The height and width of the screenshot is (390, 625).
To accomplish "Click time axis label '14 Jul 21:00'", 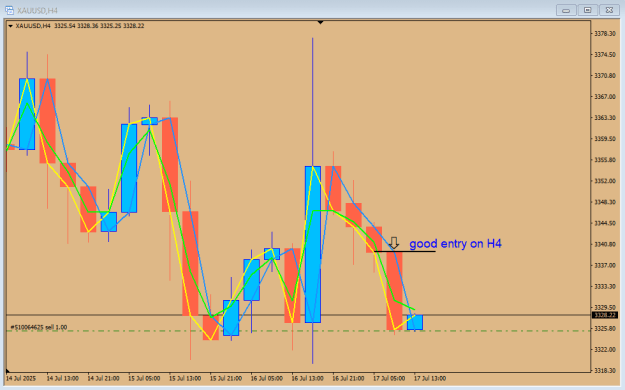I will pos(103,378).
